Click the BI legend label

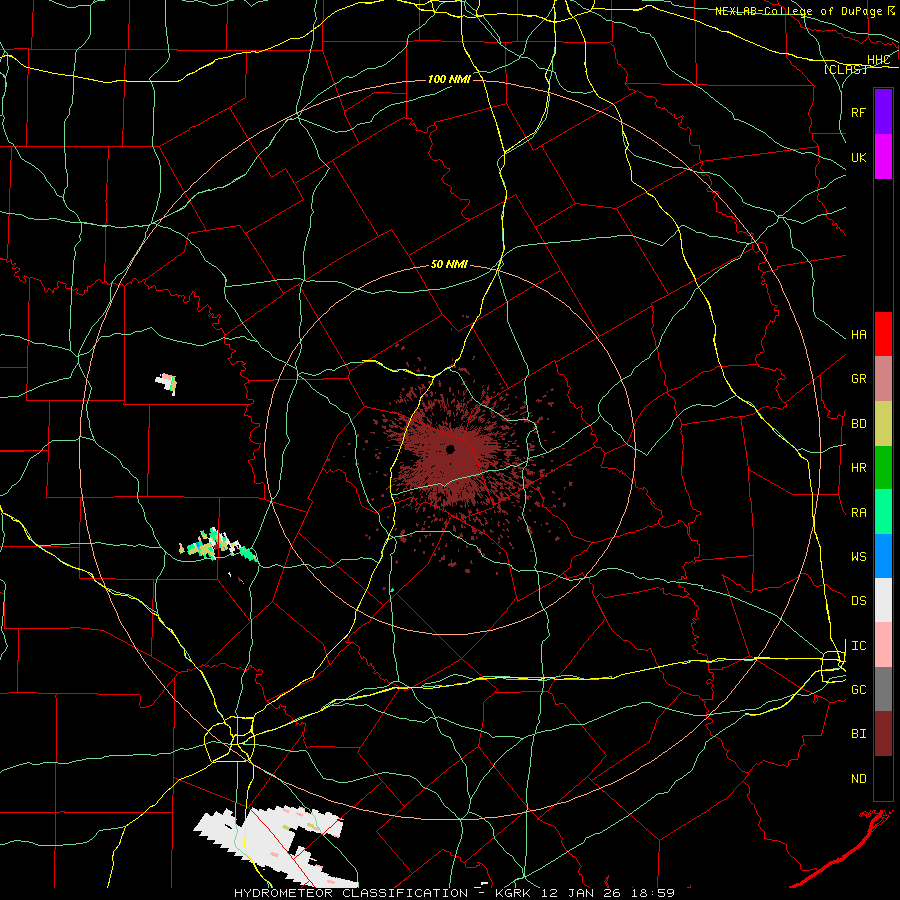click(x=858, y=734)
